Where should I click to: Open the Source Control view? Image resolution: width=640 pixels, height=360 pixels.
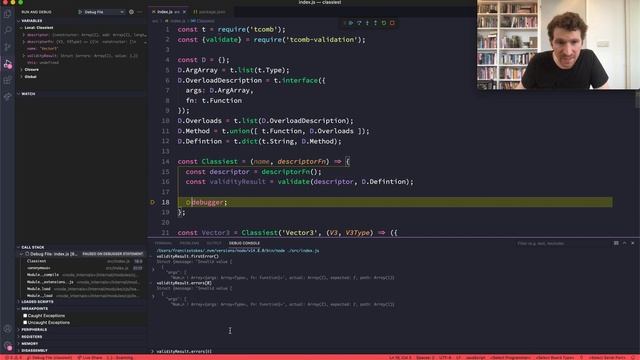tap(7, 47)
